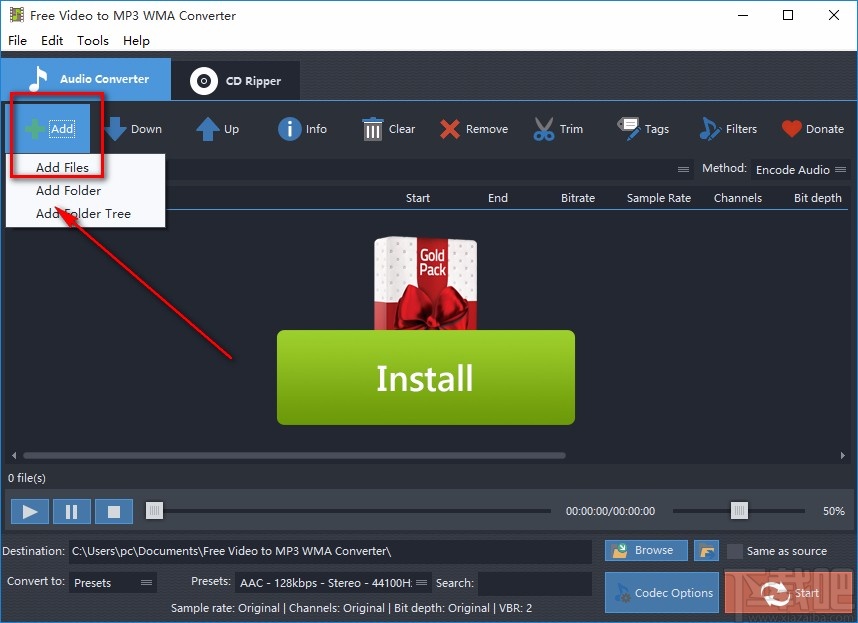This screenshot has height=623, width=858.
Task: Enable the Same as source checkbox
Action: click(x=735, y=551)
